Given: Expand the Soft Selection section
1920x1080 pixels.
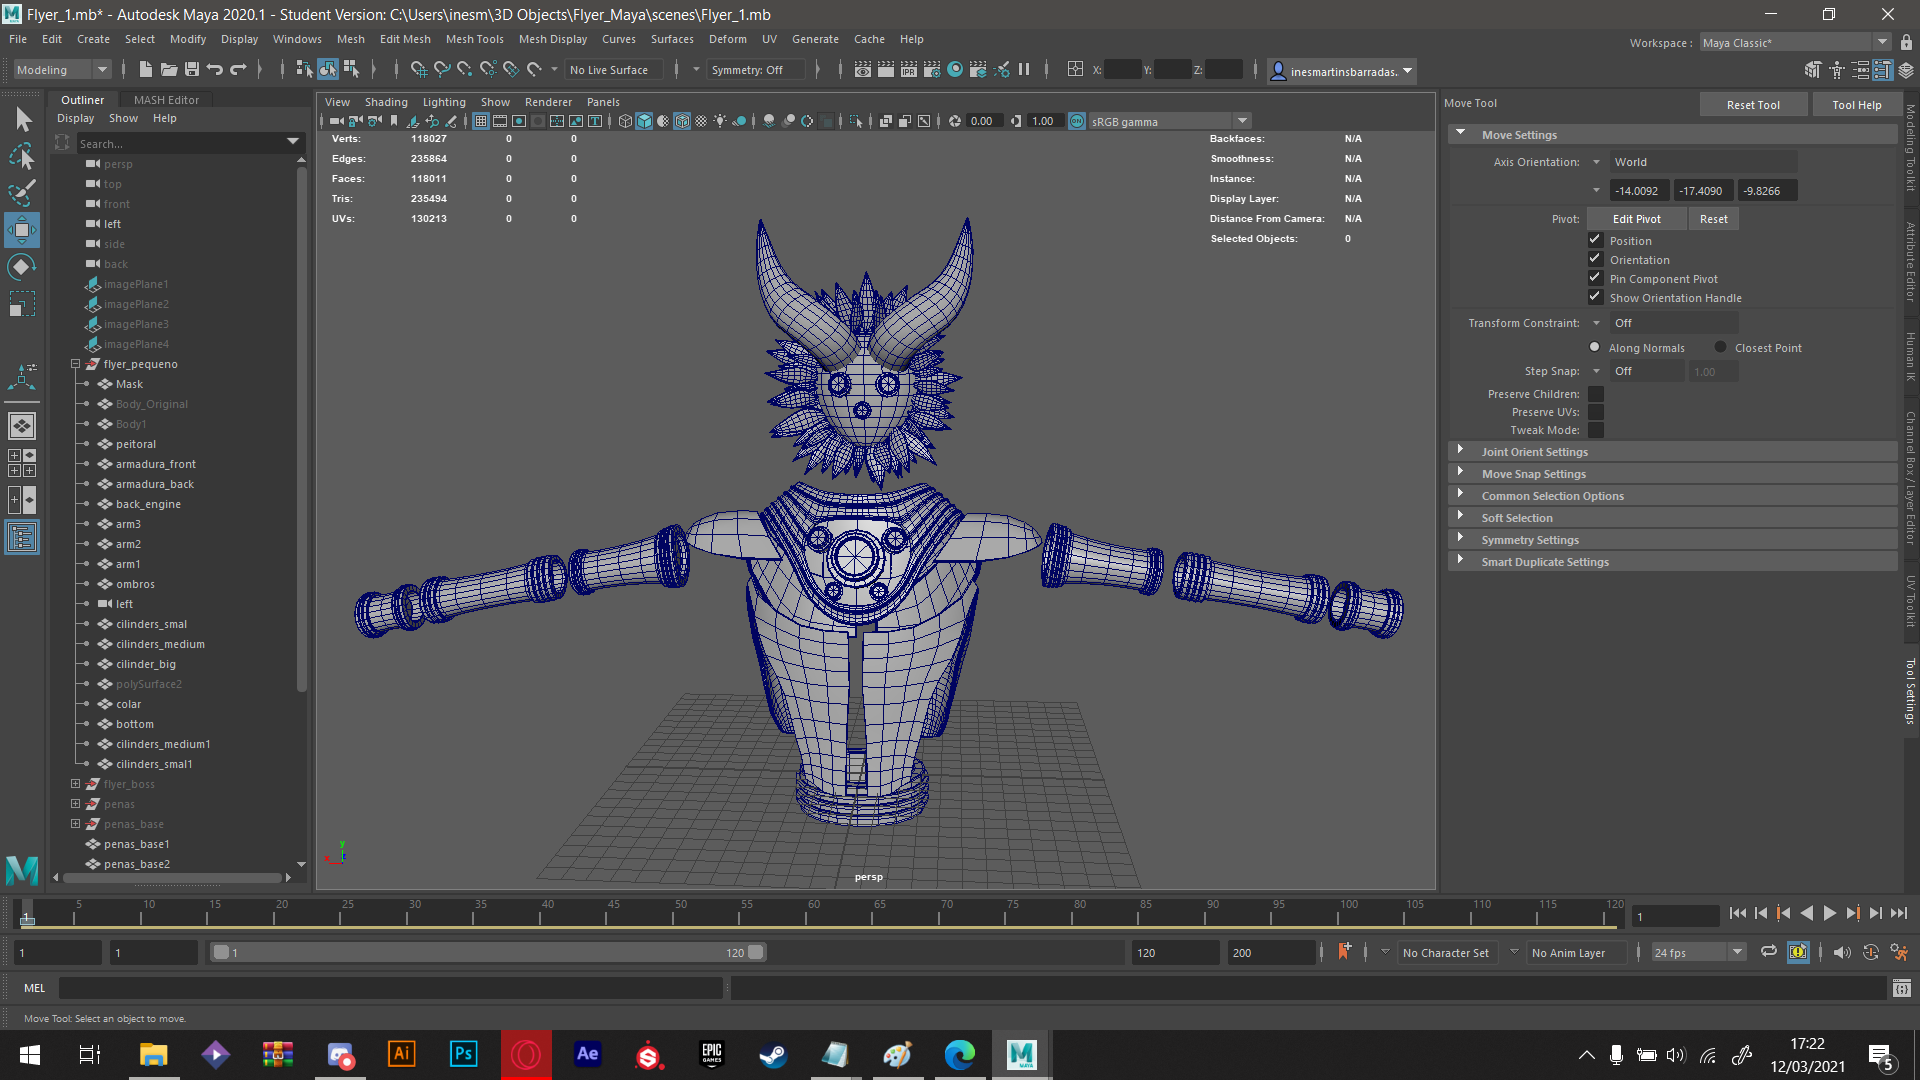Looking at the screenshot, I should click(1461, 517).
